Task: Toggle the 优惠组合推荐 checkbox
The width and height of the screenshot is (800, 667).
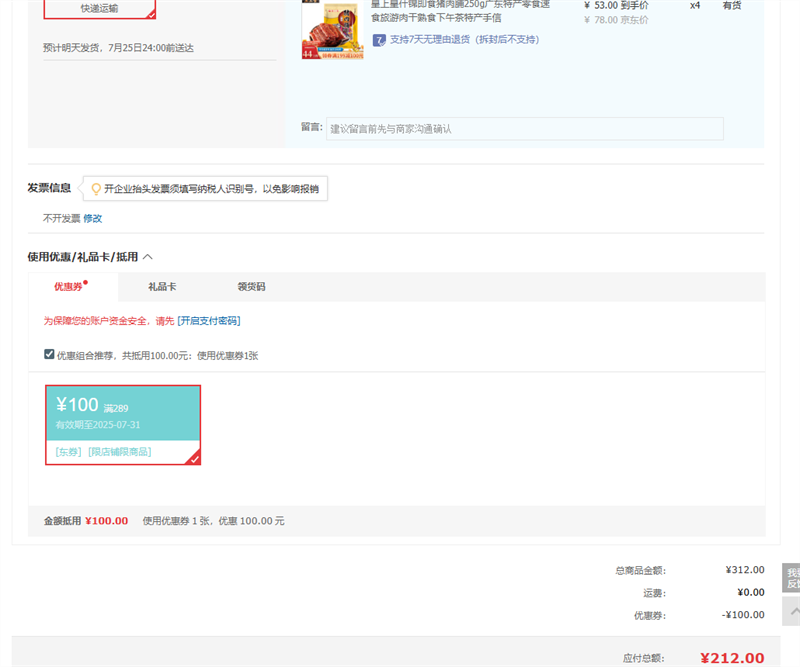Action: point(49,354)
